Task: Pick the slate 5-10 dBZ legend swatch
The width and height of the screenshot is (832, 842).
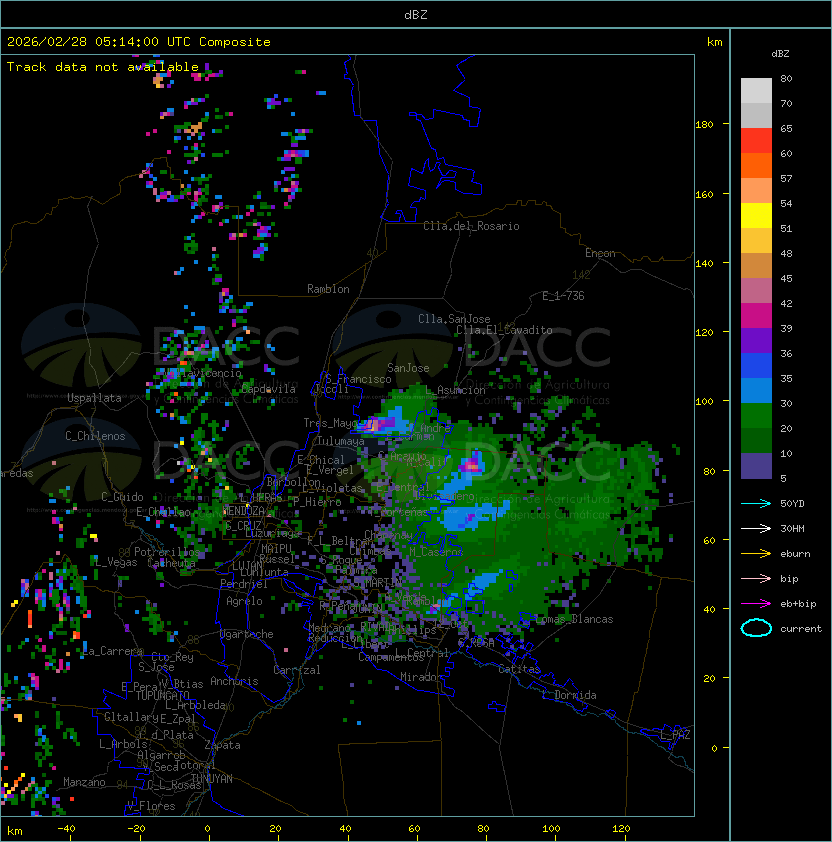Action: 756,466
